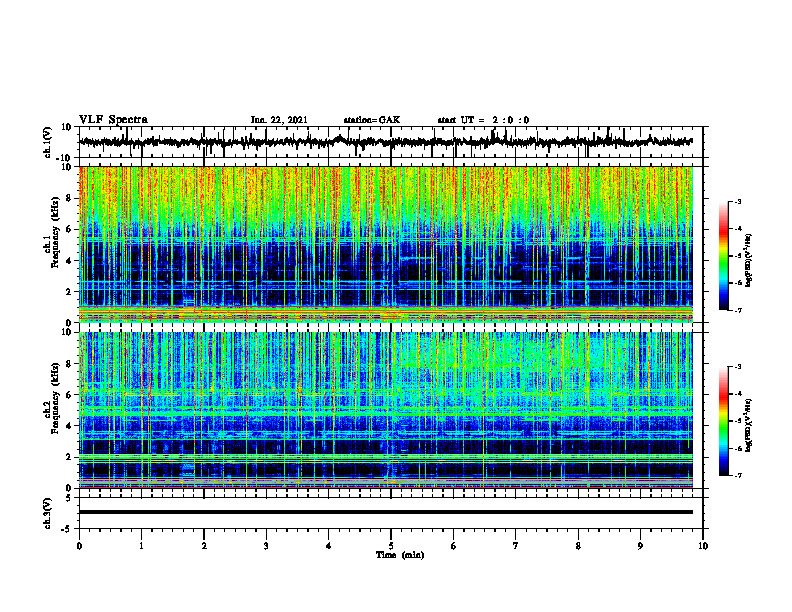Click the "-7" label on ch.2 colorbar
The height and width of the screenshot is (612, 792).
(x=737, y=475)
